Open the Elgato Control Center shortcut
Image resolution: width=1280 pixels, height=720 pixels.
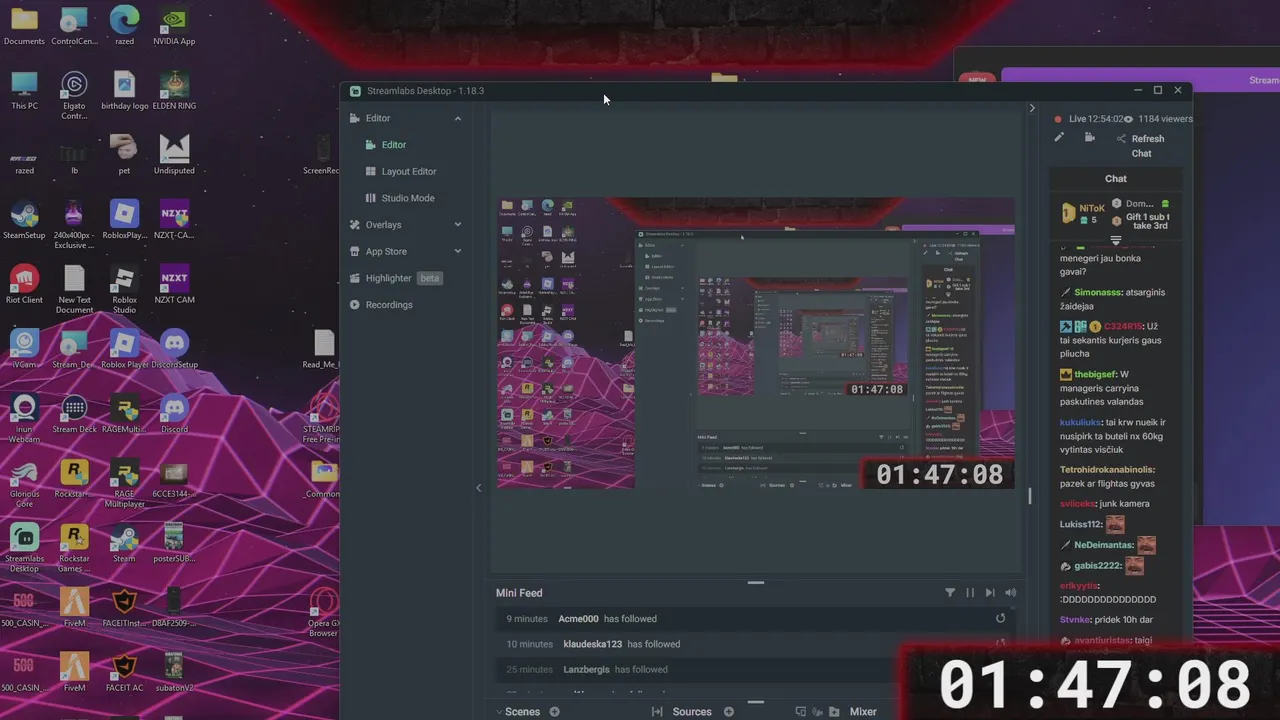pos(74,95)
